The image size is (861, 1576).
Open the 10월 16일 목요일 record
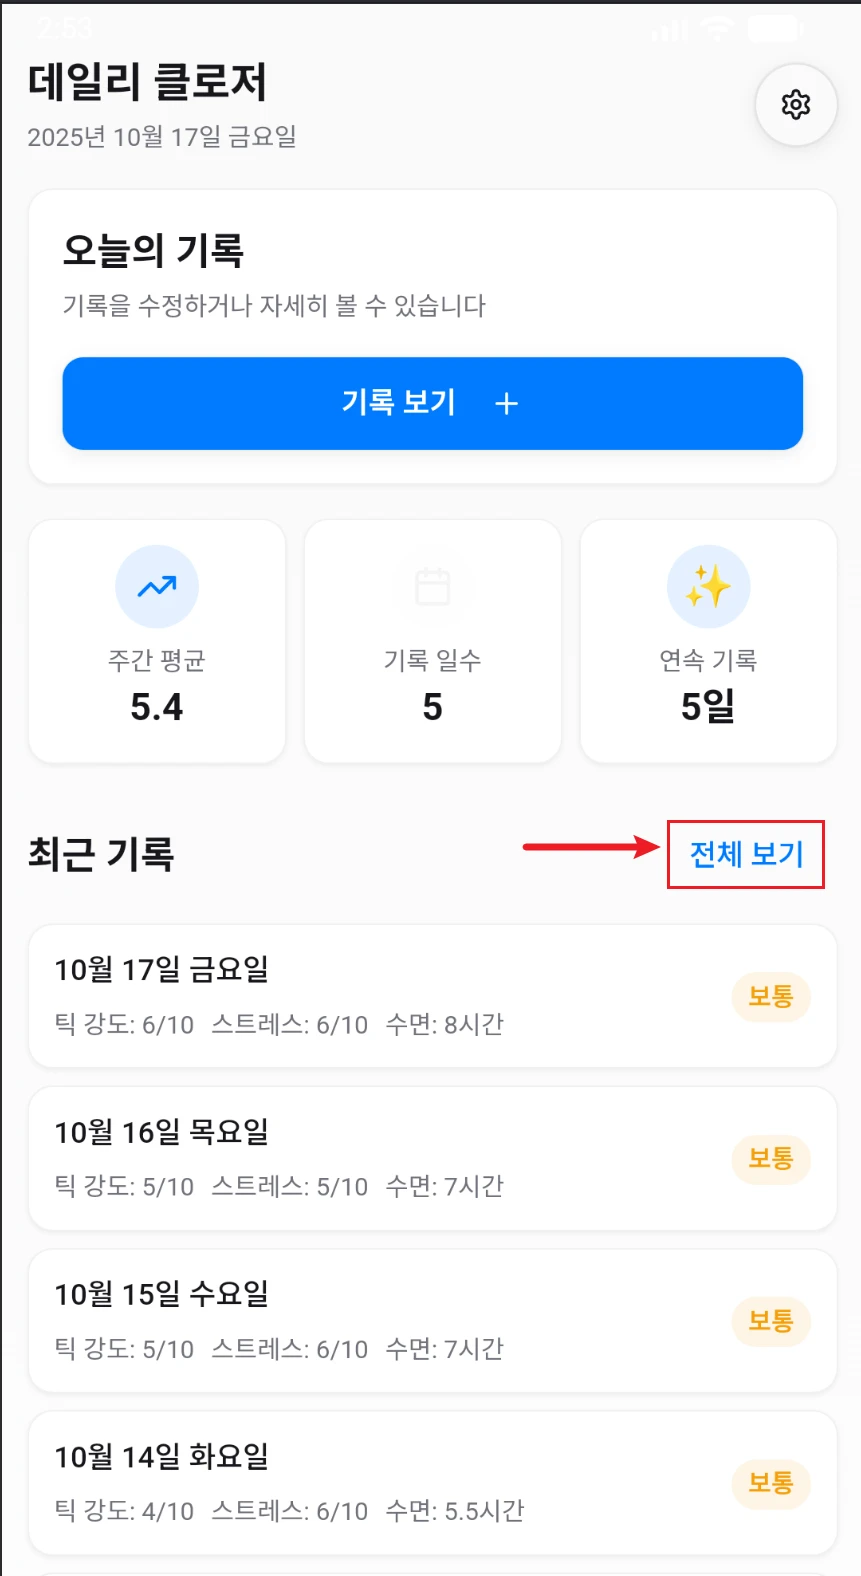(x=380, y=1158)
